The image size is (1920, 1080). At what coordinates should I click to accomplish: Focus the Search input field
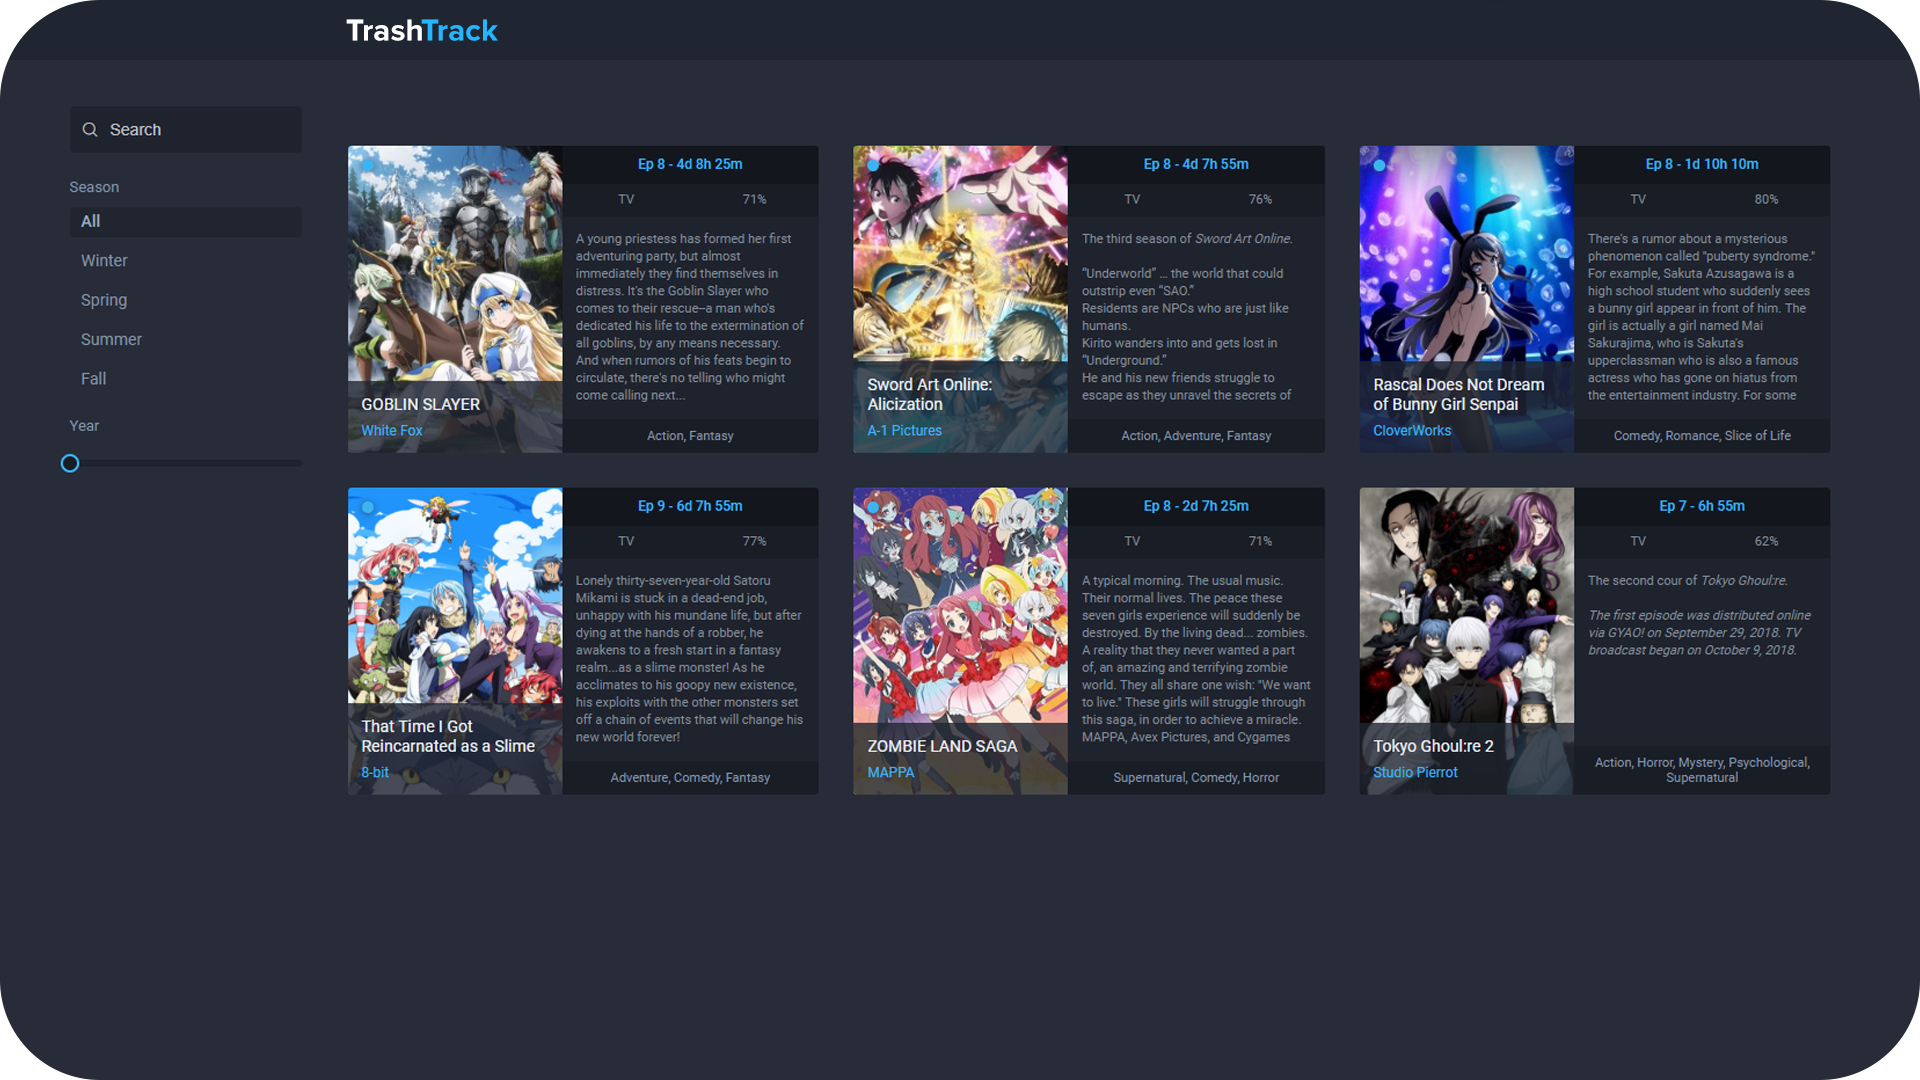200,130
